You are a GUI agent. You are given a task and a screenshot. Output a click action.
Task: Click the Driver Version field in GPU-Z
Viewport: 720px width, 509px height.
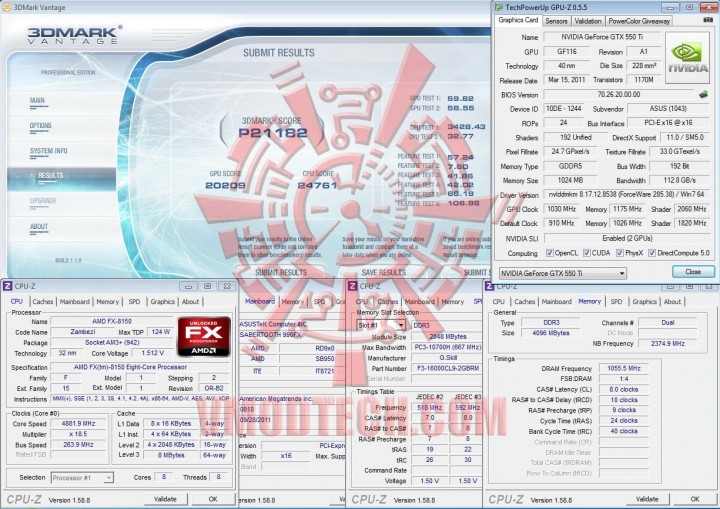(x=627, y=194)
